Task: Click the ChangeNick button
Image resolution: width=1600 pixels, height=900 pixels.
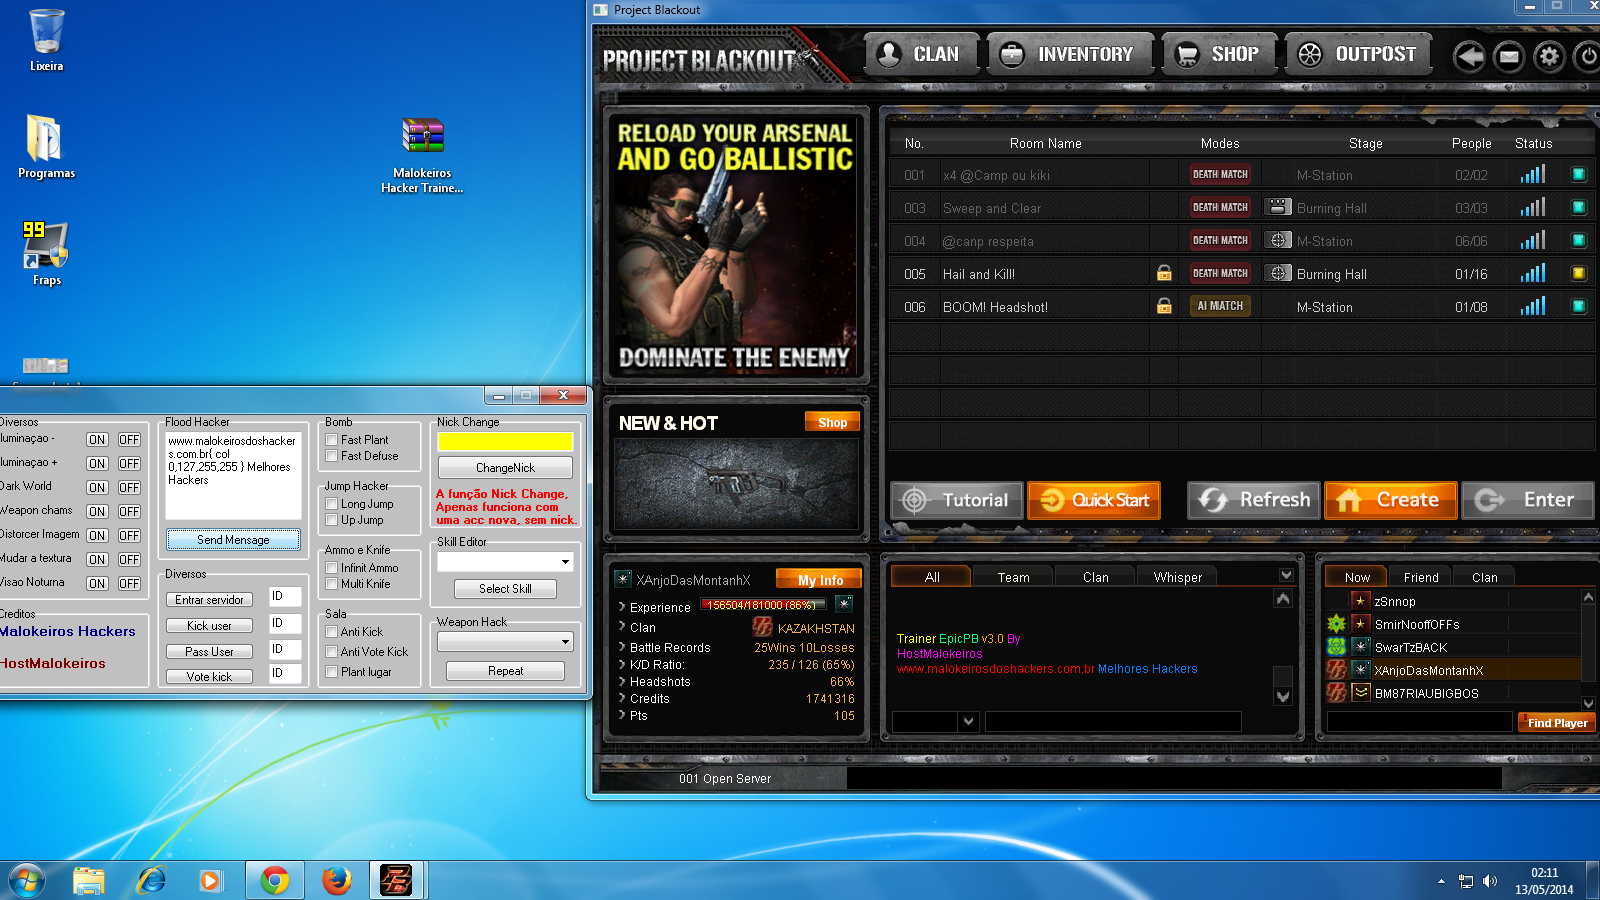Action: pyautogui.click(x=505, y=468)
